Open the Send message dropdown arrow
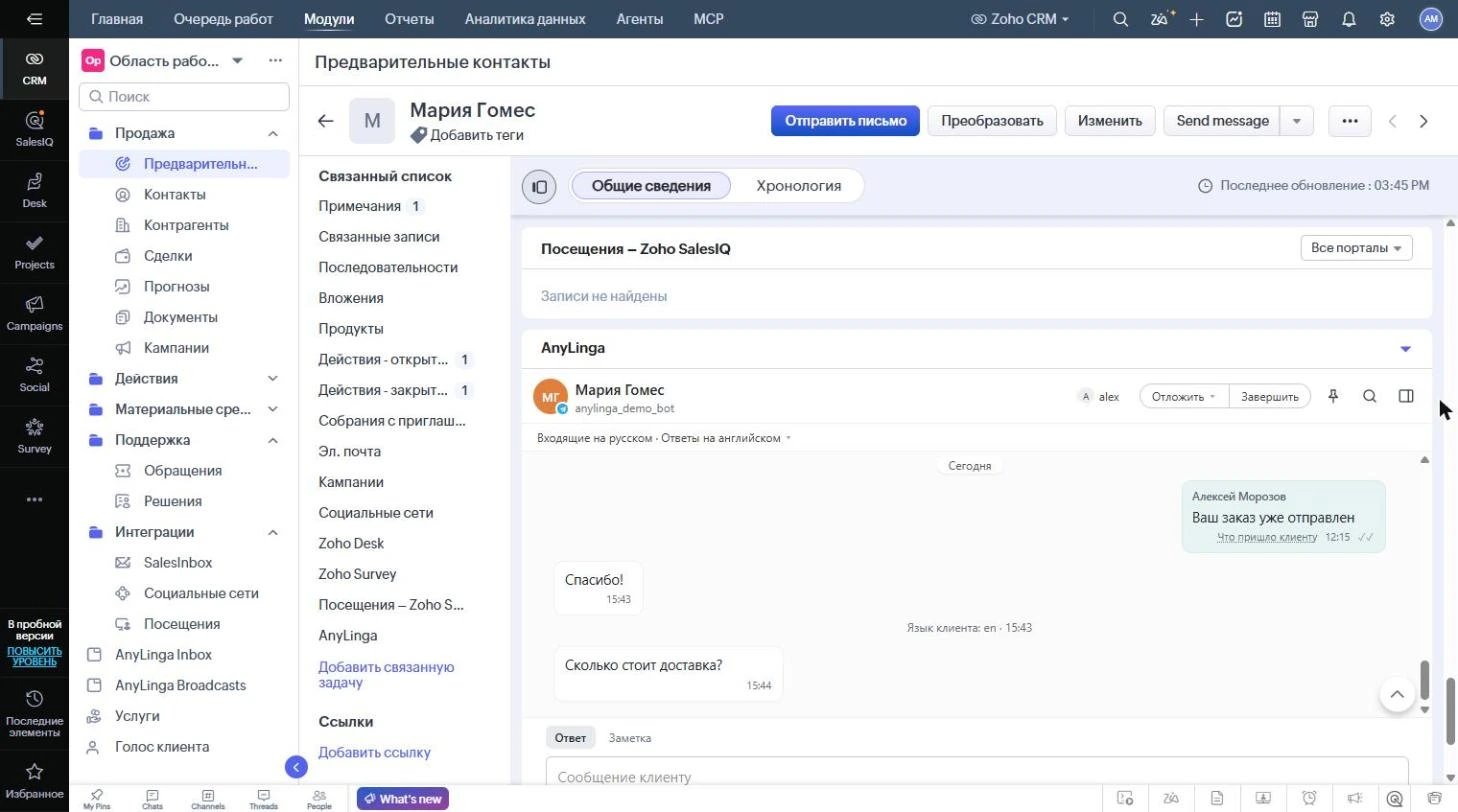The image size is (1458, 812). click(x=1297, y=121)
